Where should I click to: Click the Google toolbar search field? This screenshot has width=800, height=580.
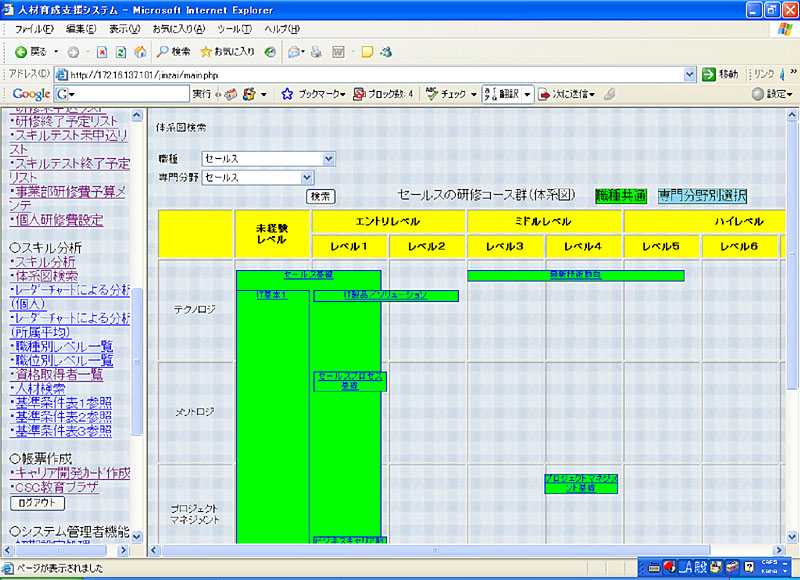[x=122, y=94]
